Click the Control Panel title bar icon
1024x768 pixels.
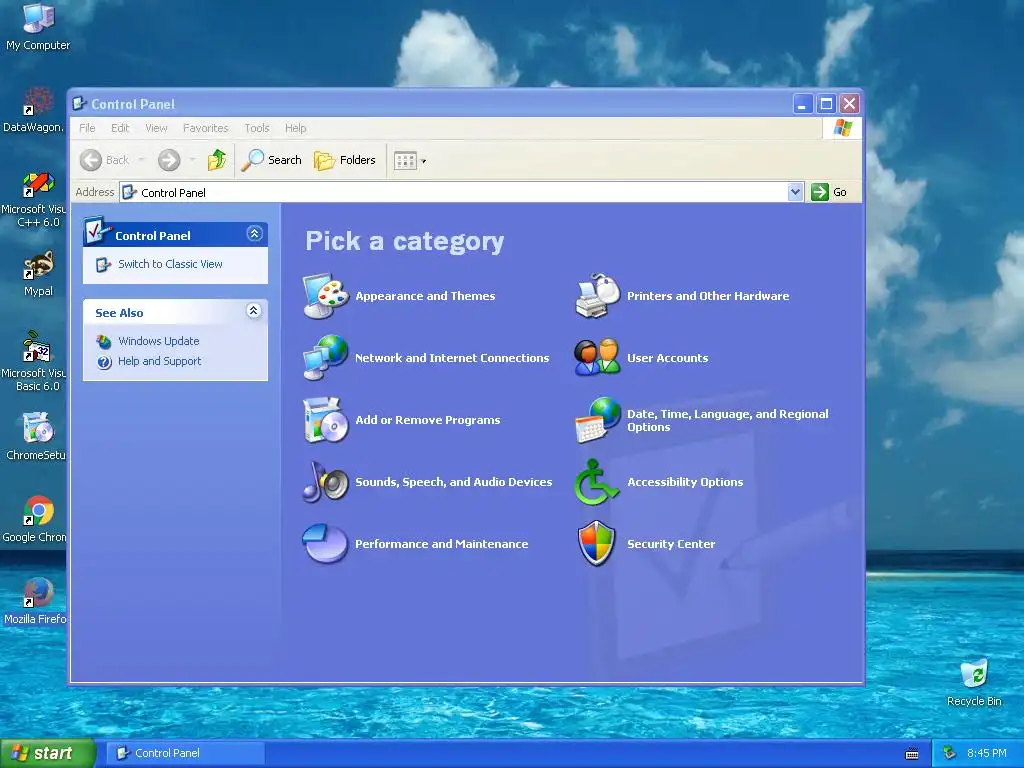pos(80,103)
